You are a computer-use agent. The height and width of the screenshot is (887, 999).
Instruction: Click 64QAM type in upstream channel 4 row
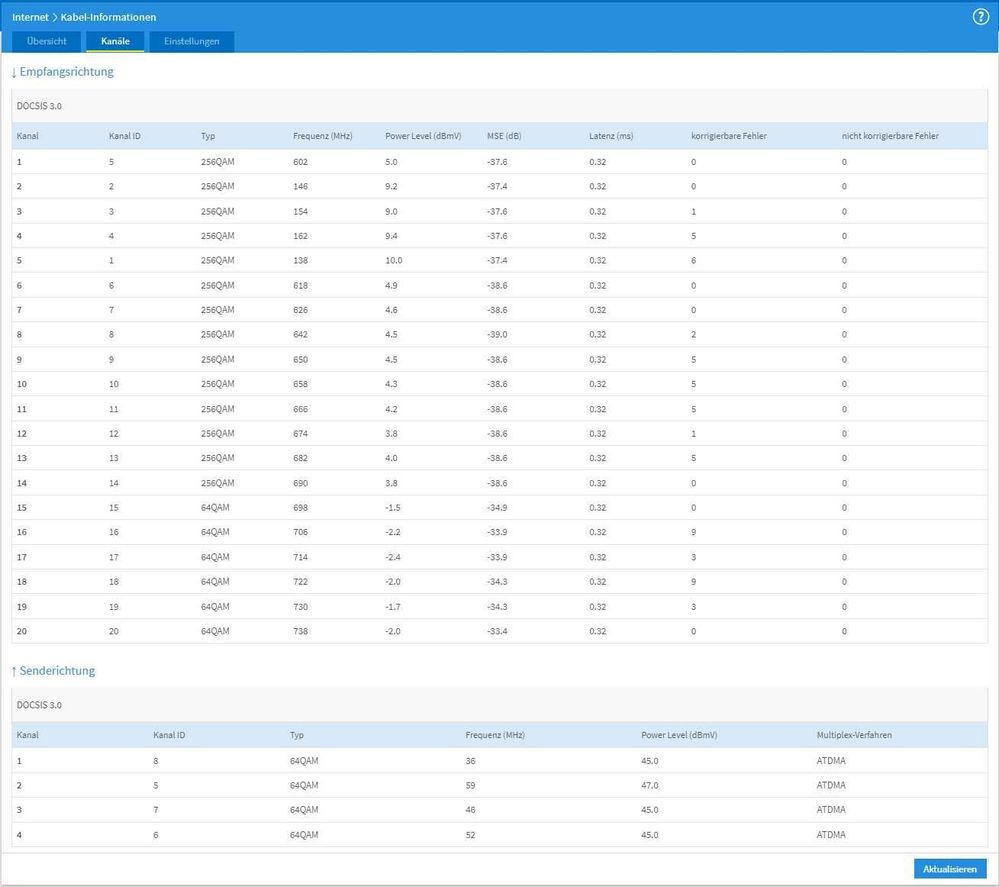point(304,835)
